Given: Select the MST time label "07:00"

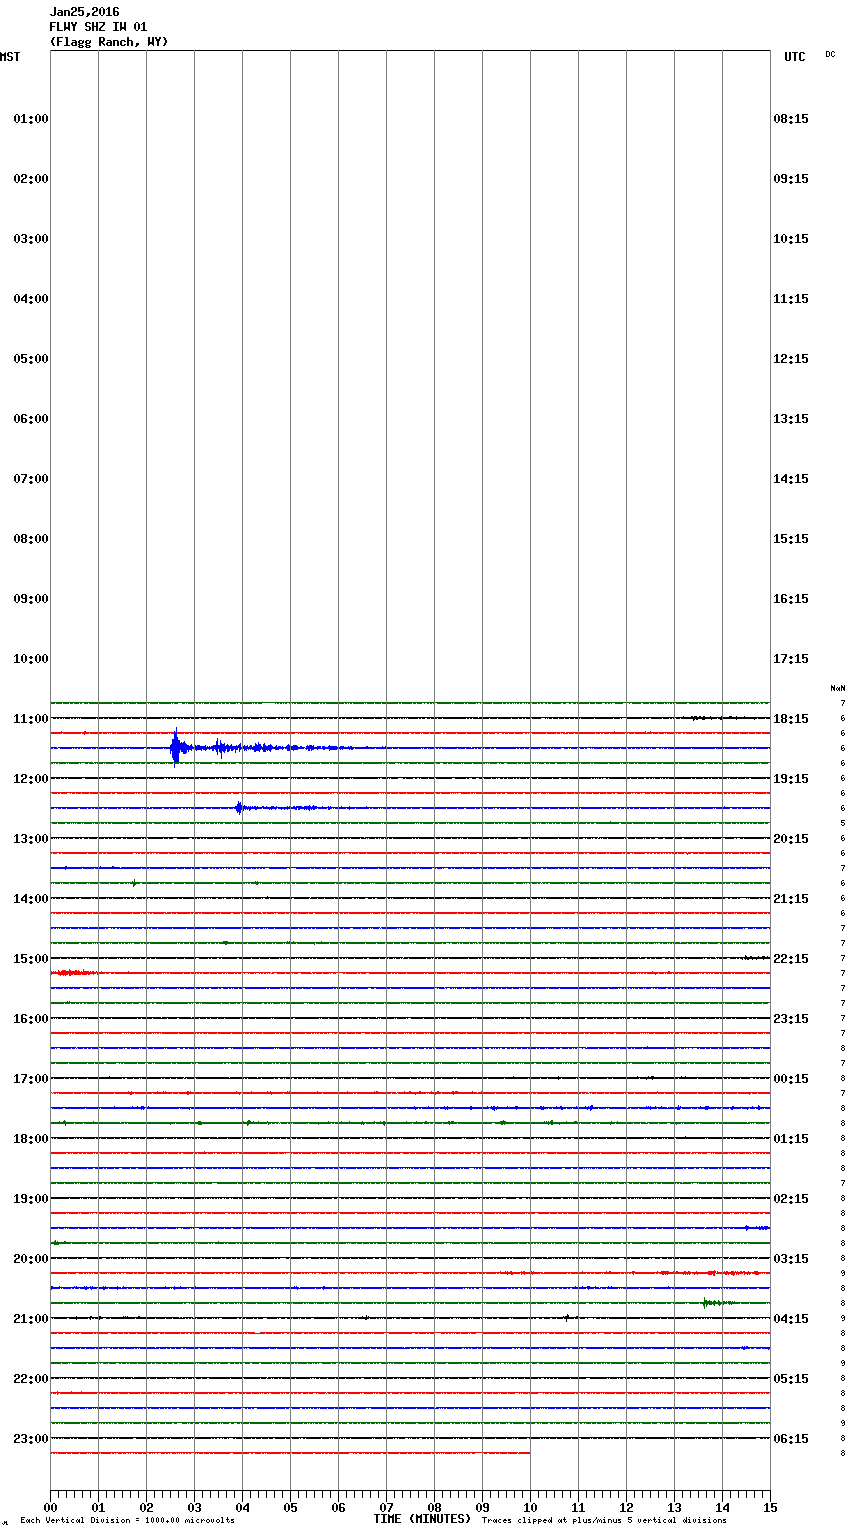Looking at the screenshot, I should click(31, 479).
